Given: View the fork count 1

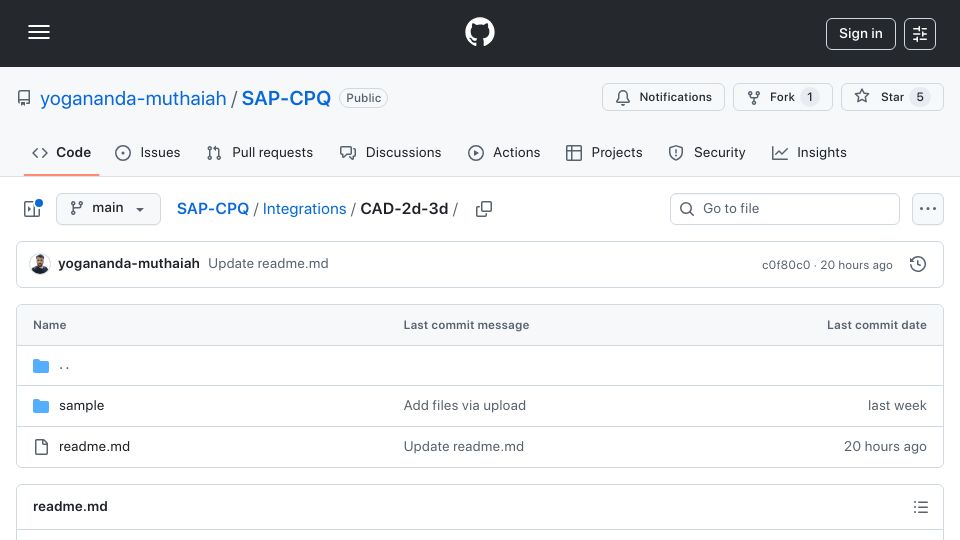Looking at the screenshot, I should pos(809,97).
